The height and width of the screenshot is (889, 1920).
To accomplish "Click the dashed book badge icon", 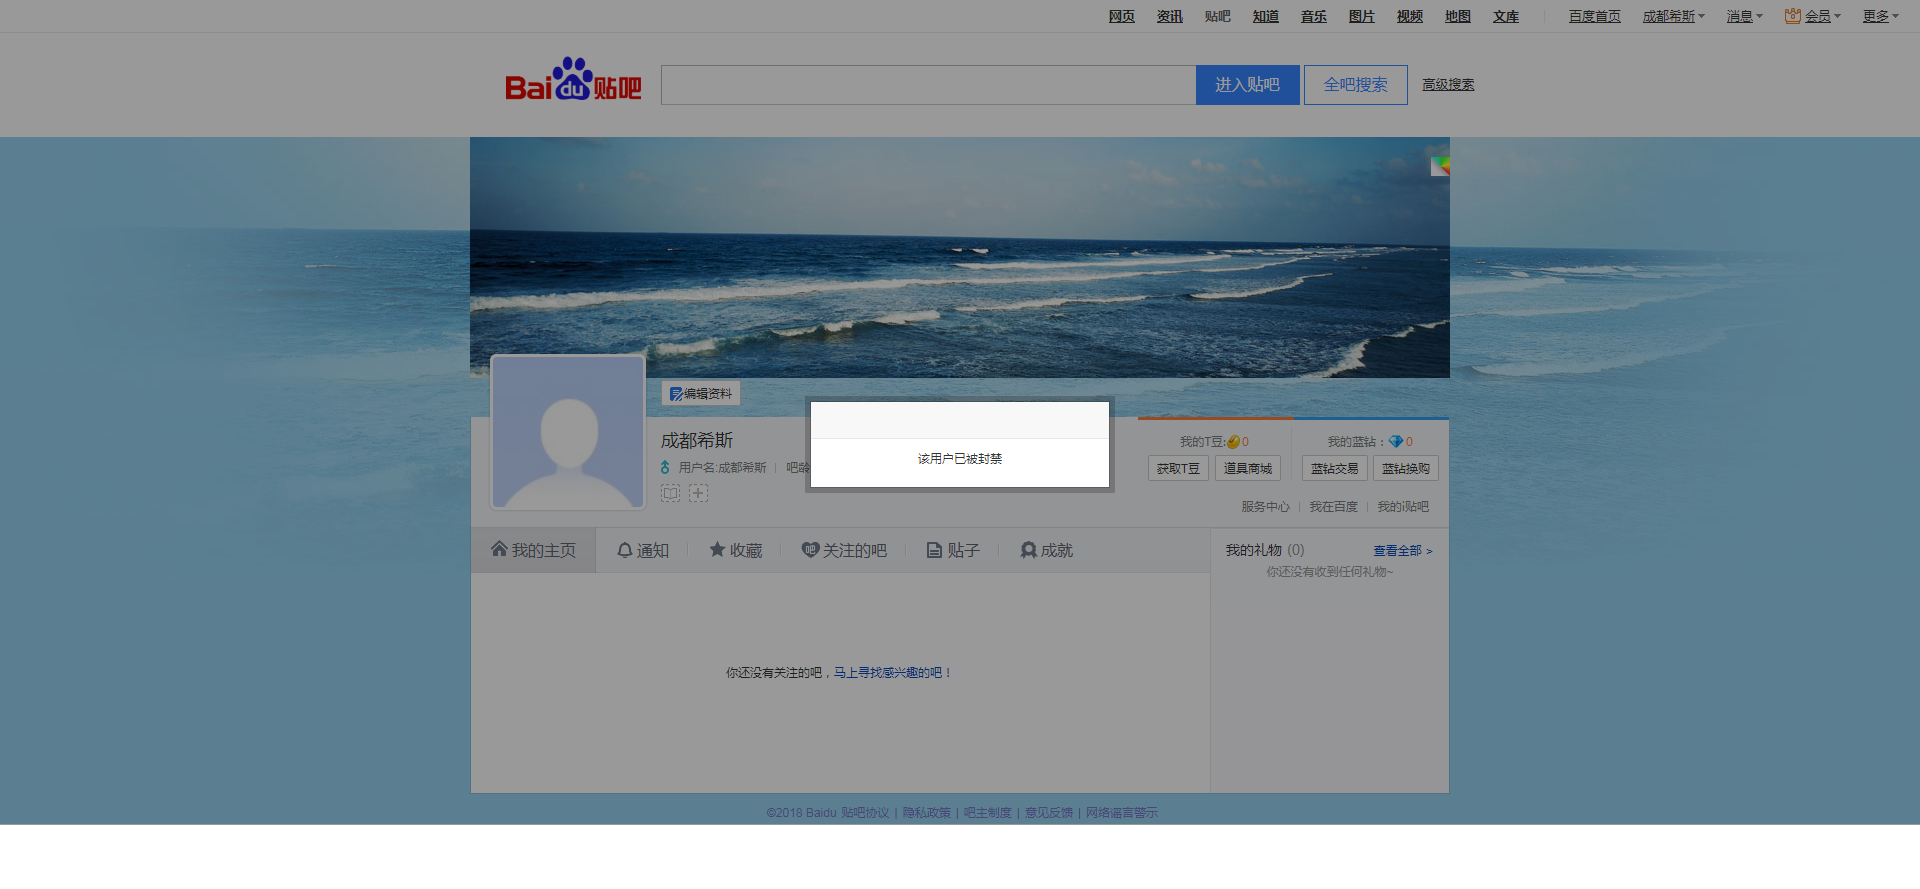I will pyautogui.click(x=670, y=493).
